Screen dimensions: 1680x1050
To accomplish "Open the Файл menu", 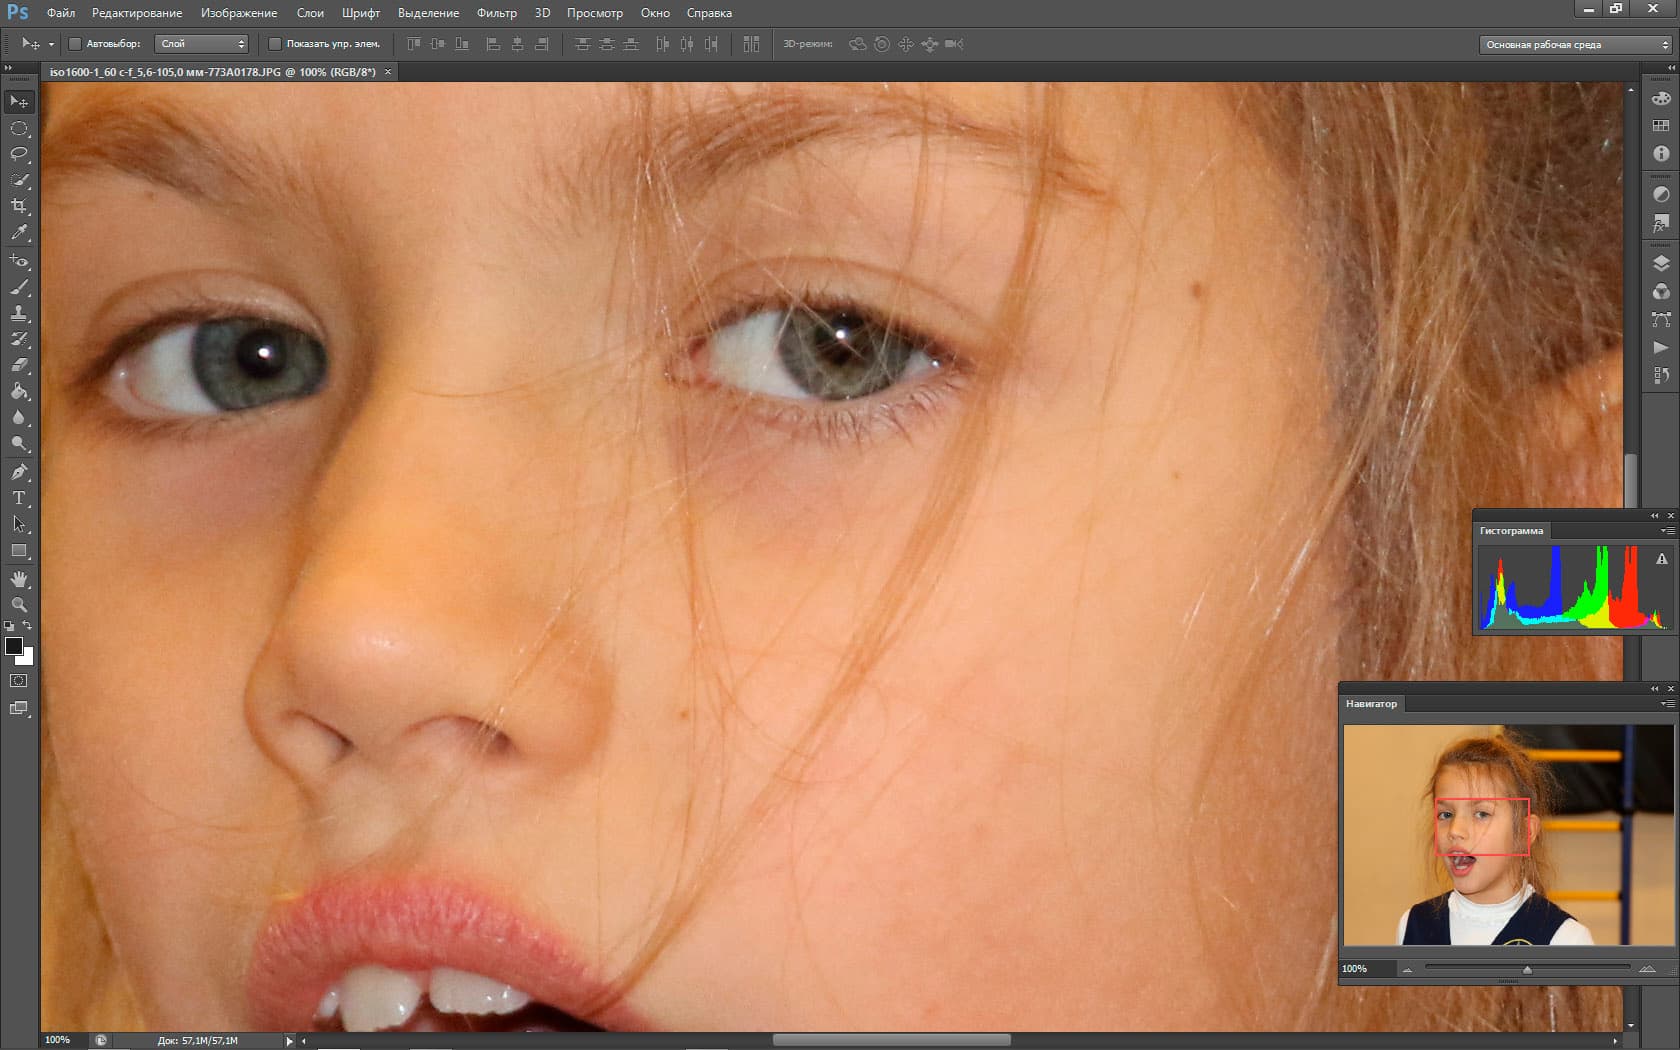I will [x=61, y=13].
